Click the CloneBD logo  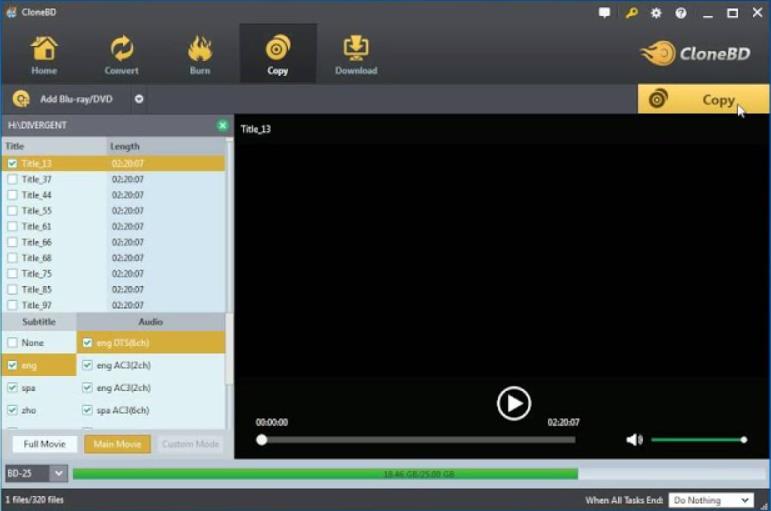(x=695, y=53)
